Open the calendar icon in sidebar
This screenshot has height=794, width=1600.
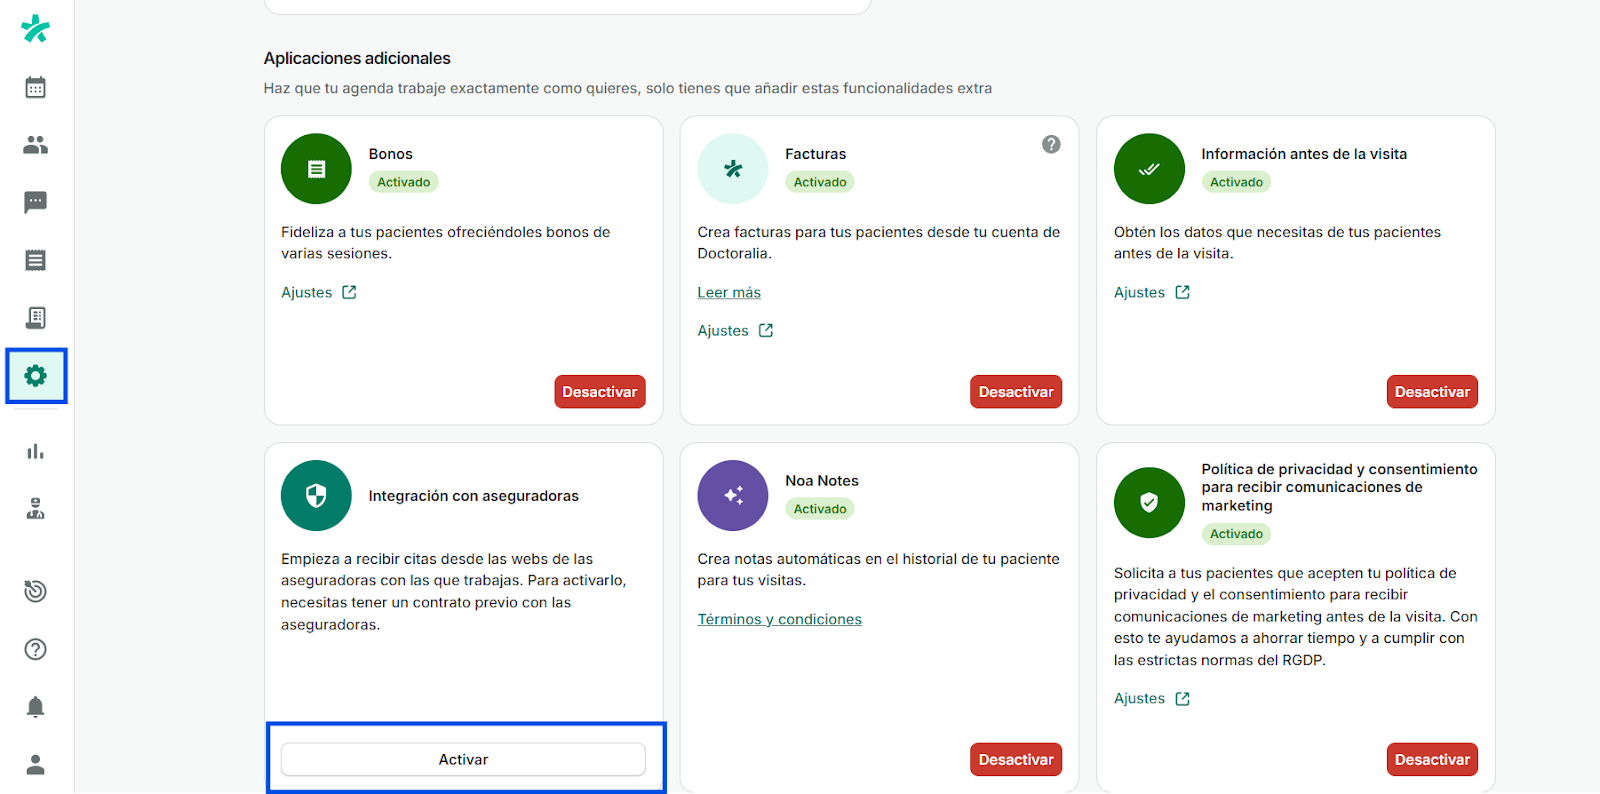tap(35, 88)
